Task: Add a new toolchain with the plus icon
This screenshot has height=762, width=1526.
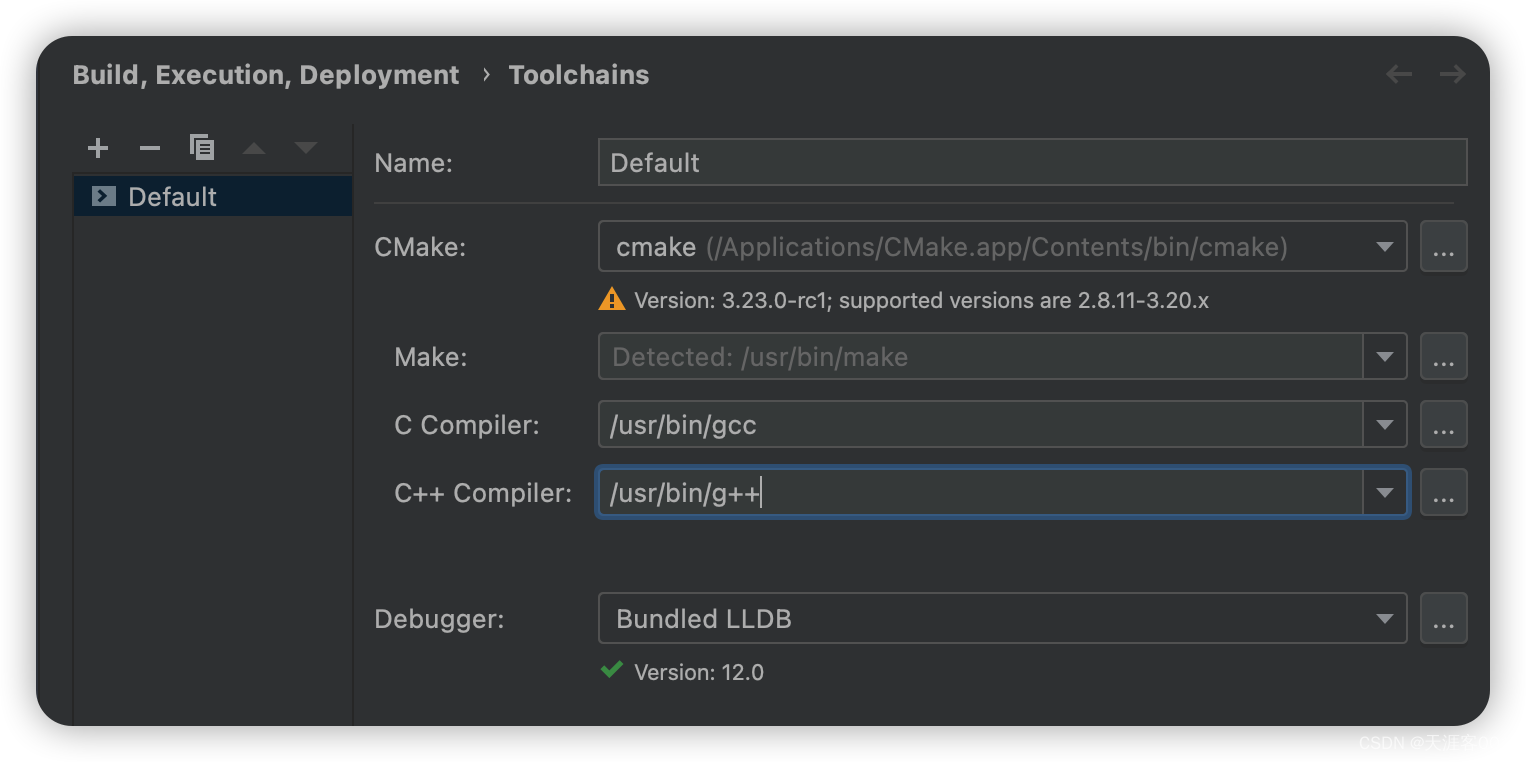Action: click(x=97, y=147)
